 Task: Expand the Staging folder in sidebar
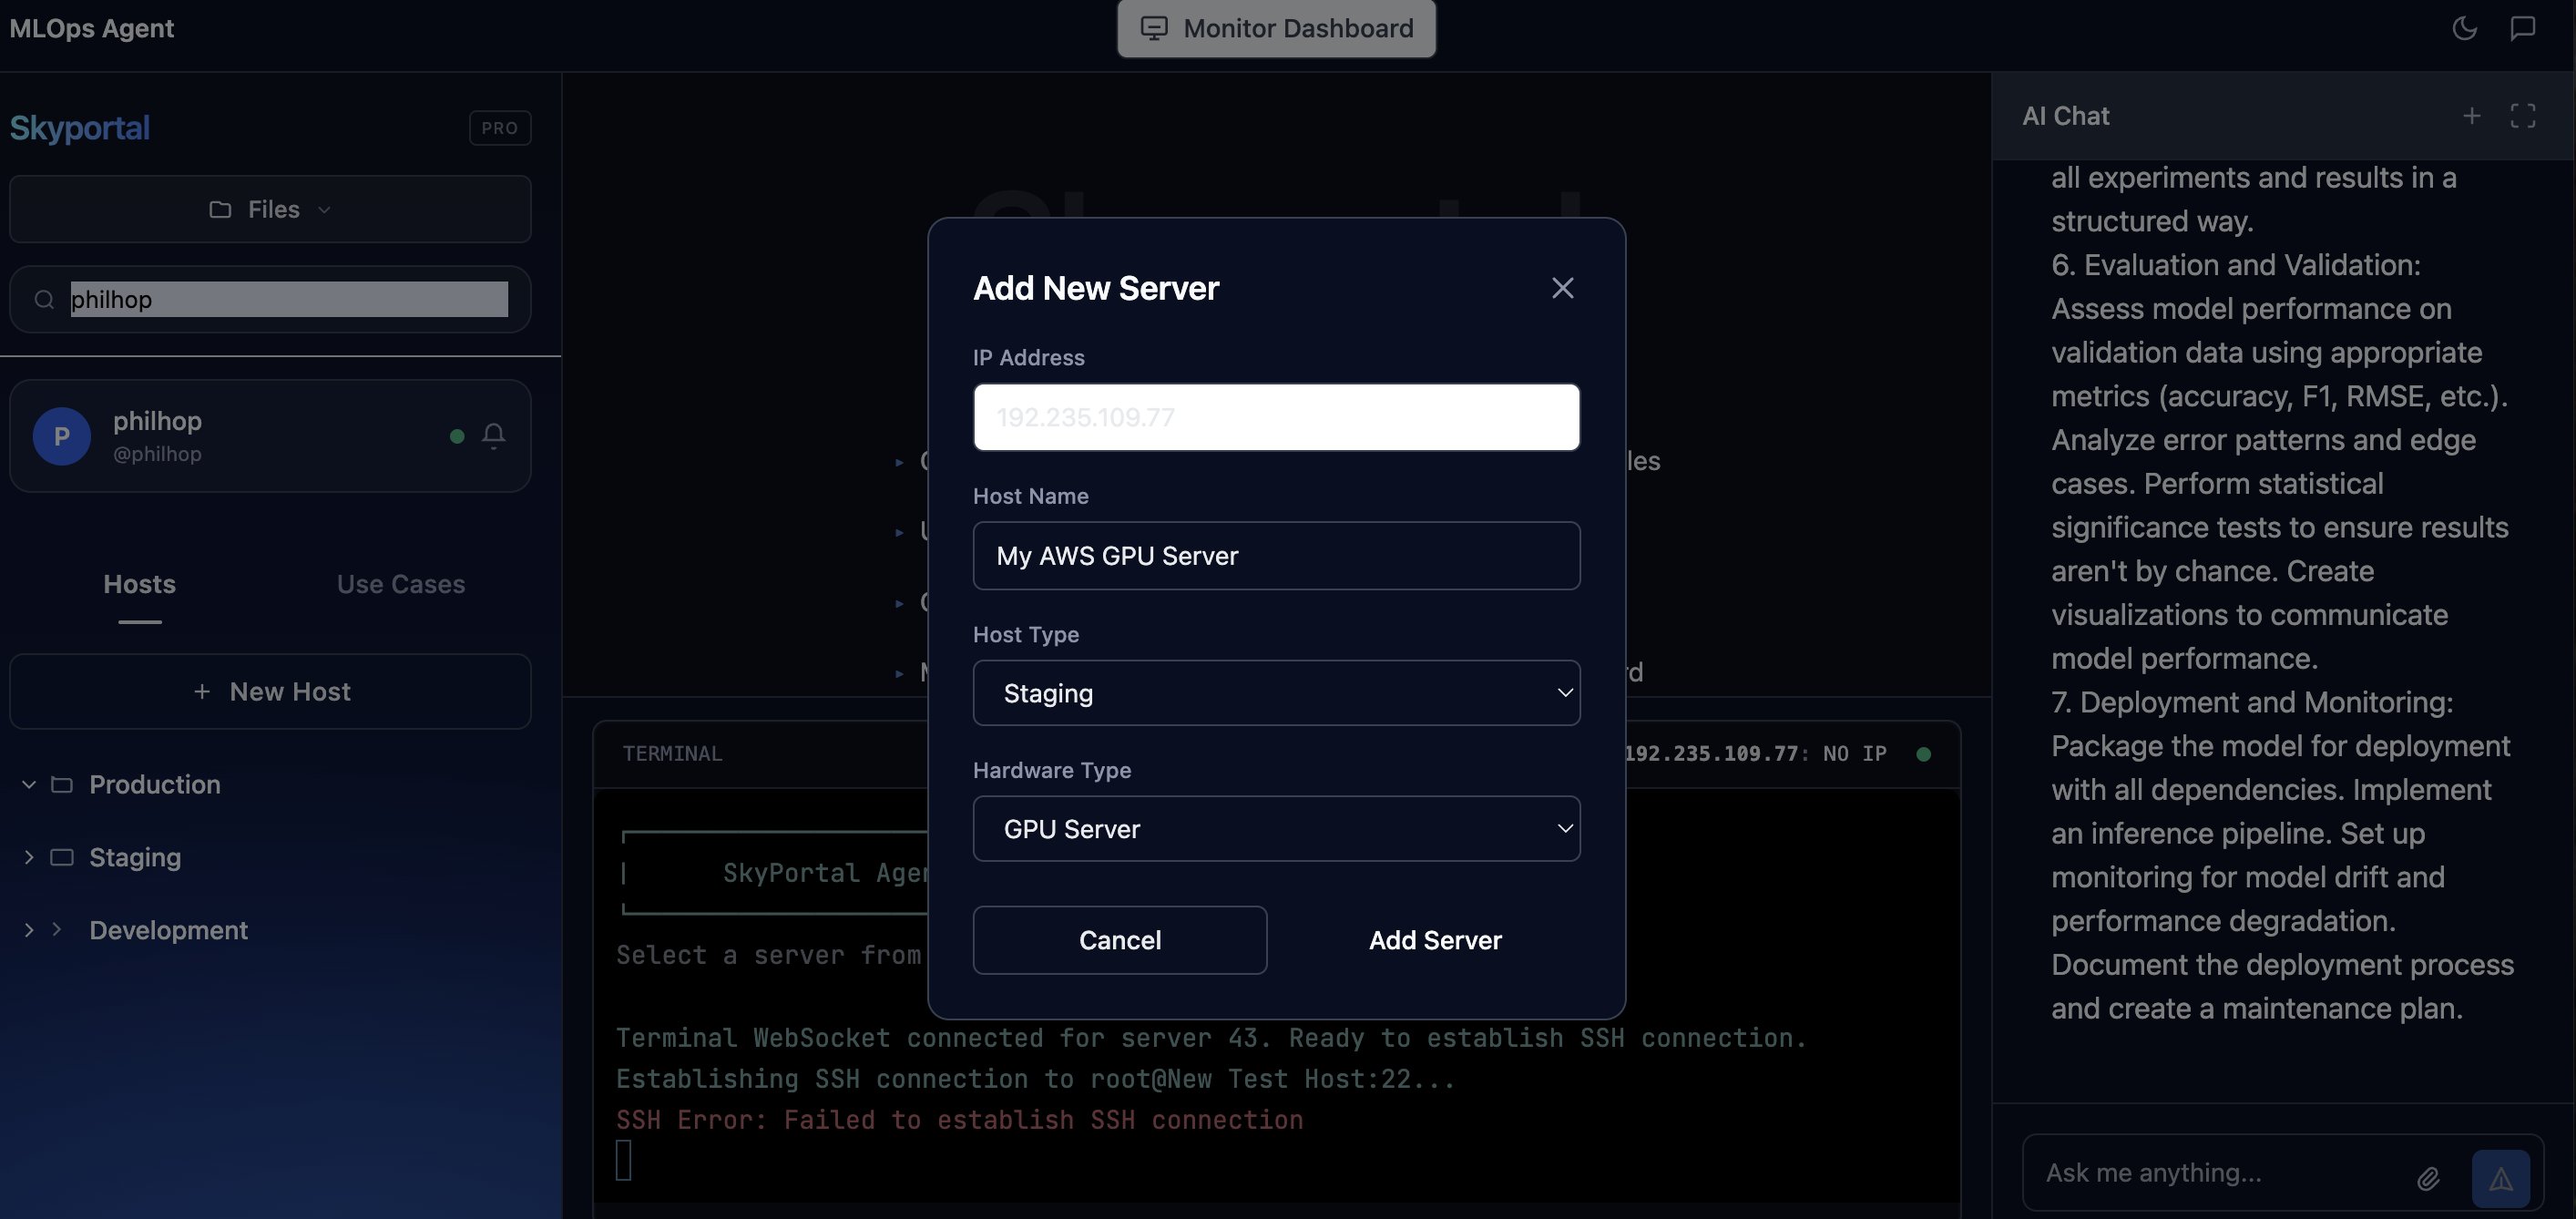[29, 857]
